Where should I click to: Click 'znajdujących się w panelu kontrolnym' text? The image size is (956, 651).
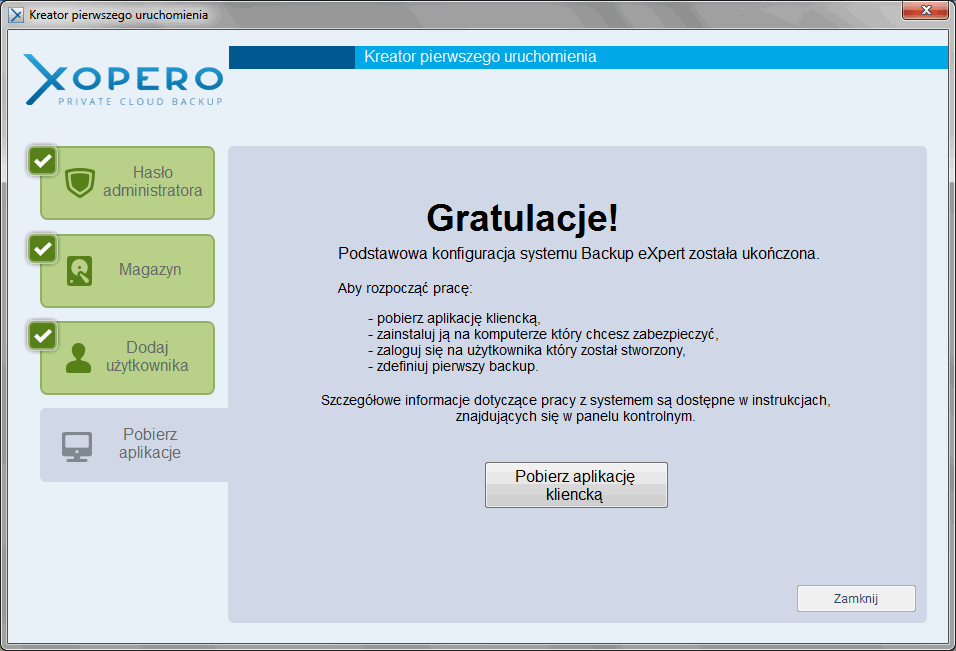pyautogui.click(x=575, y=416)
